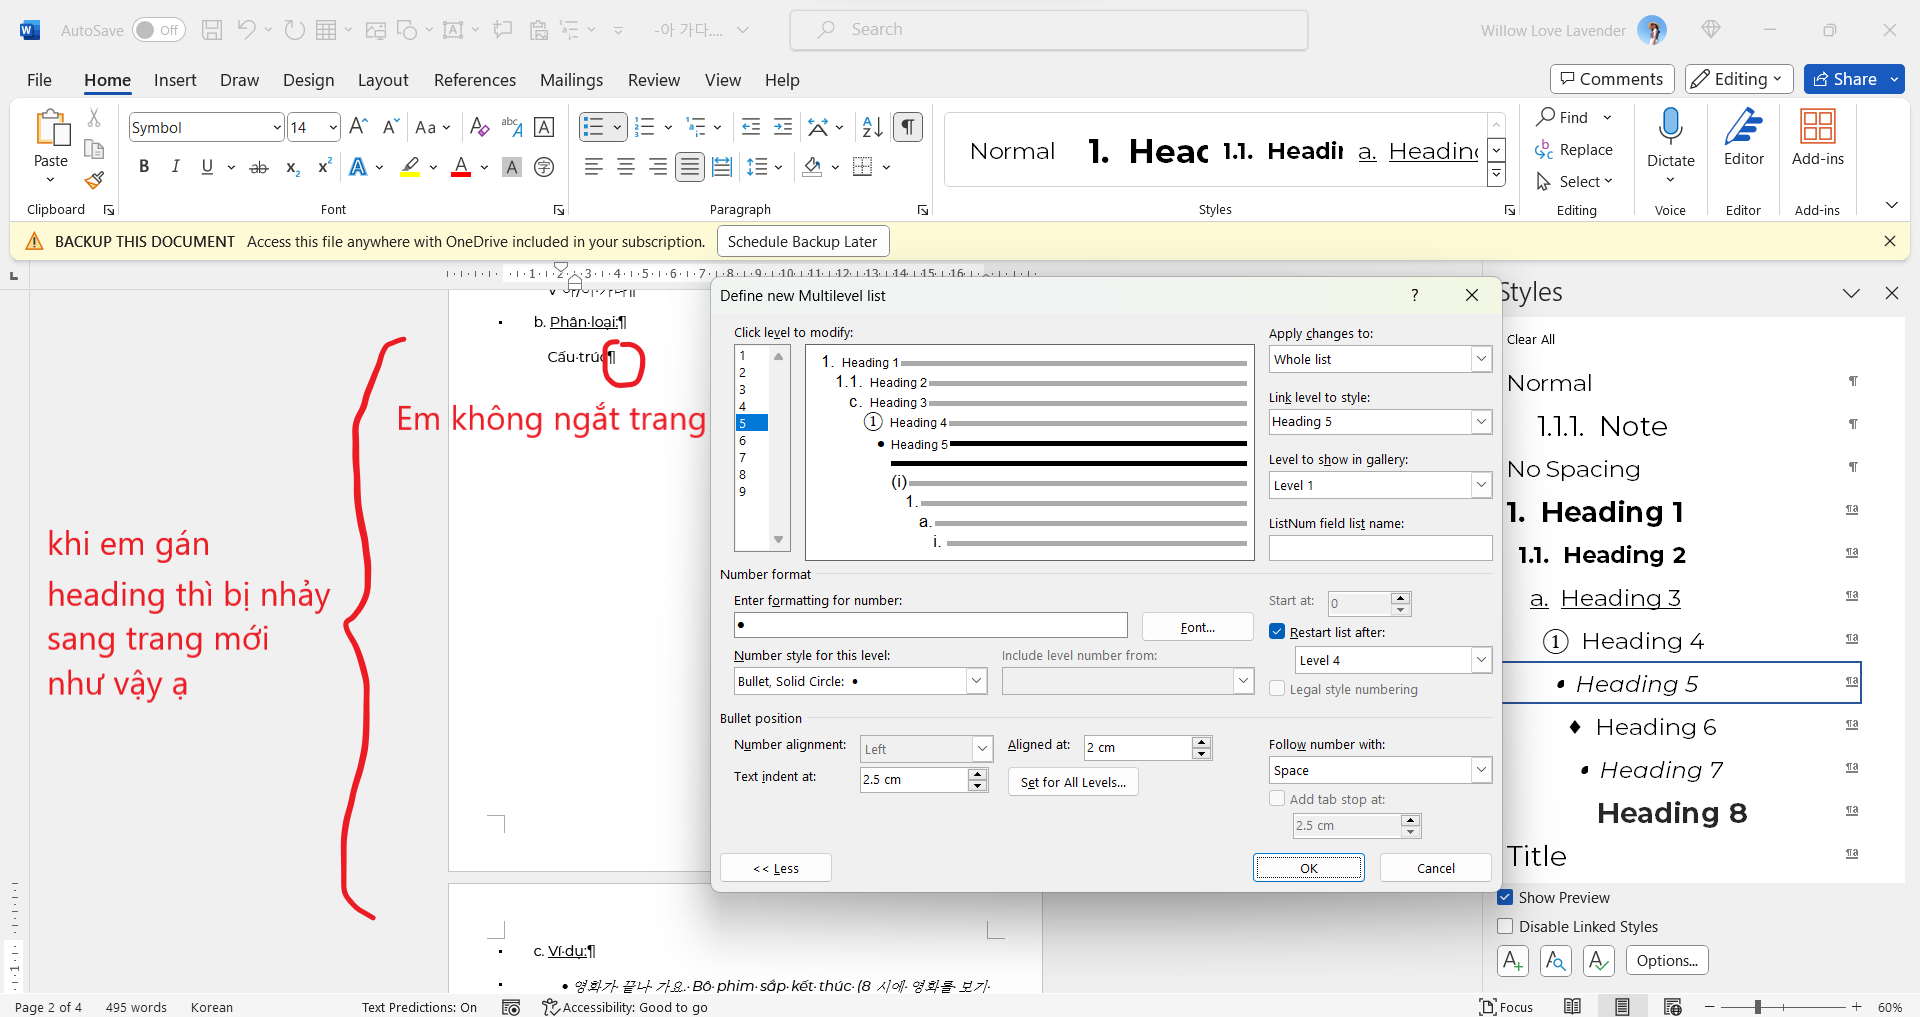Screen dimensions: 1920x1017
Task: Expand the Number alignment dropdown
Action: tap(981, 748)
